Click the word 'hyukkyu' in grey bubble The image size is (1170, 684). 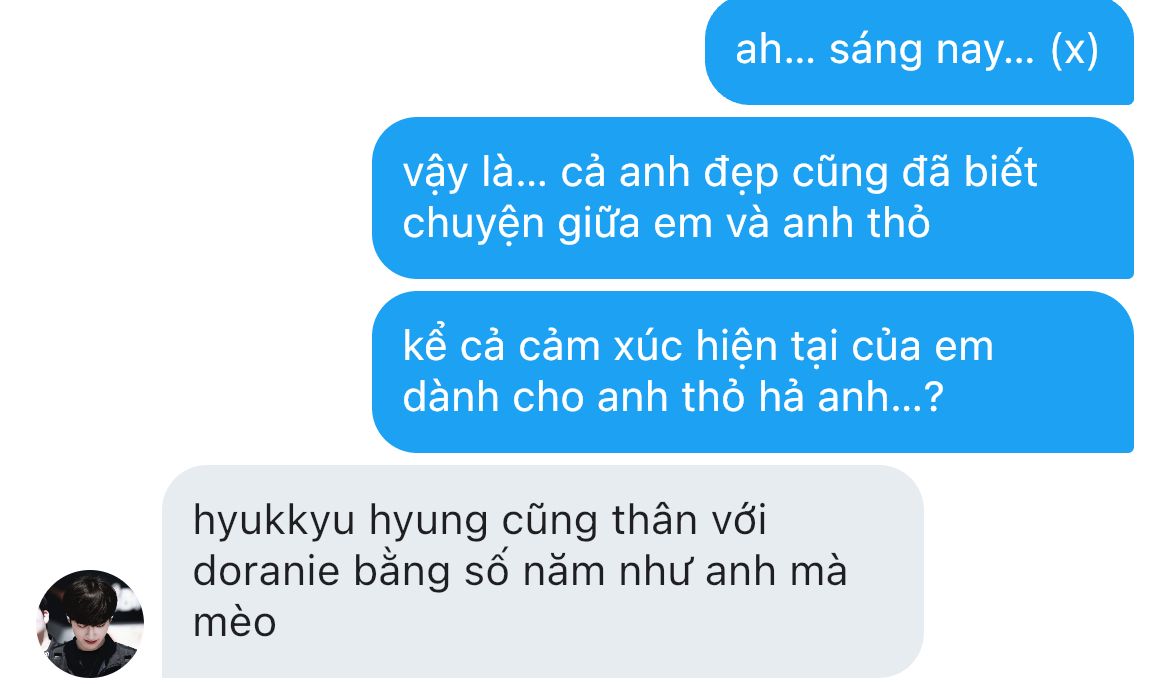[x=274, y=521]
